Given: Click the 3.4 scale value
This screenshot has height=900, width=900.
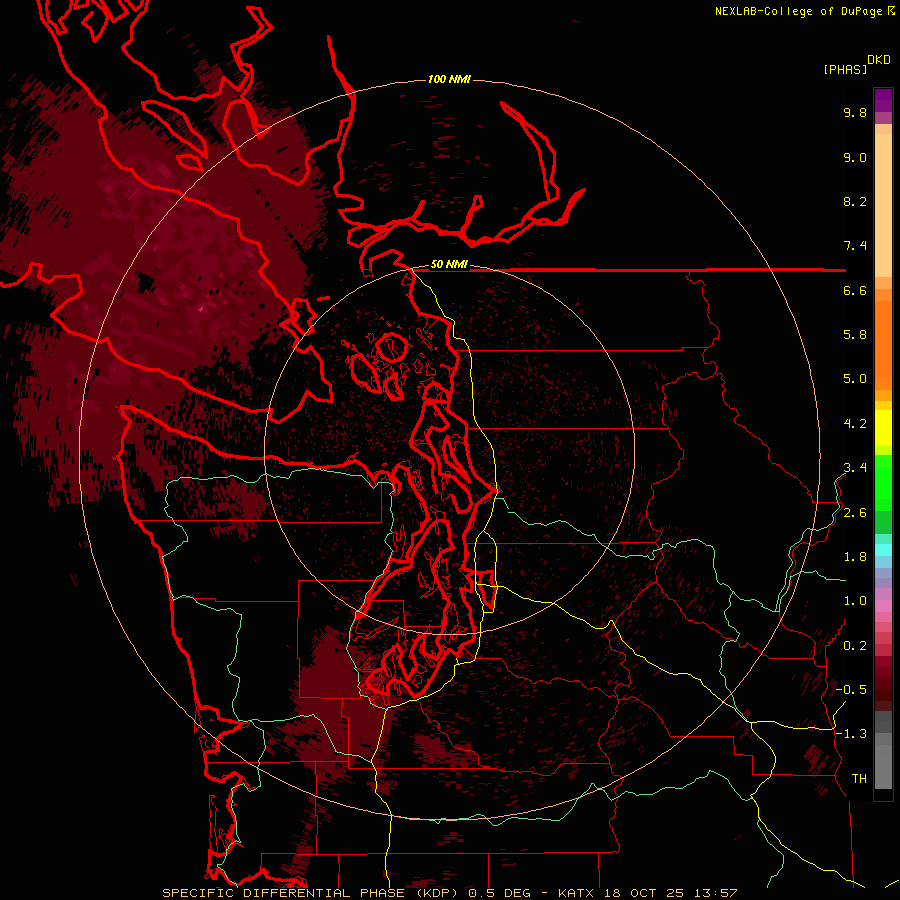Looking at the screenshot, I should 855,468.
